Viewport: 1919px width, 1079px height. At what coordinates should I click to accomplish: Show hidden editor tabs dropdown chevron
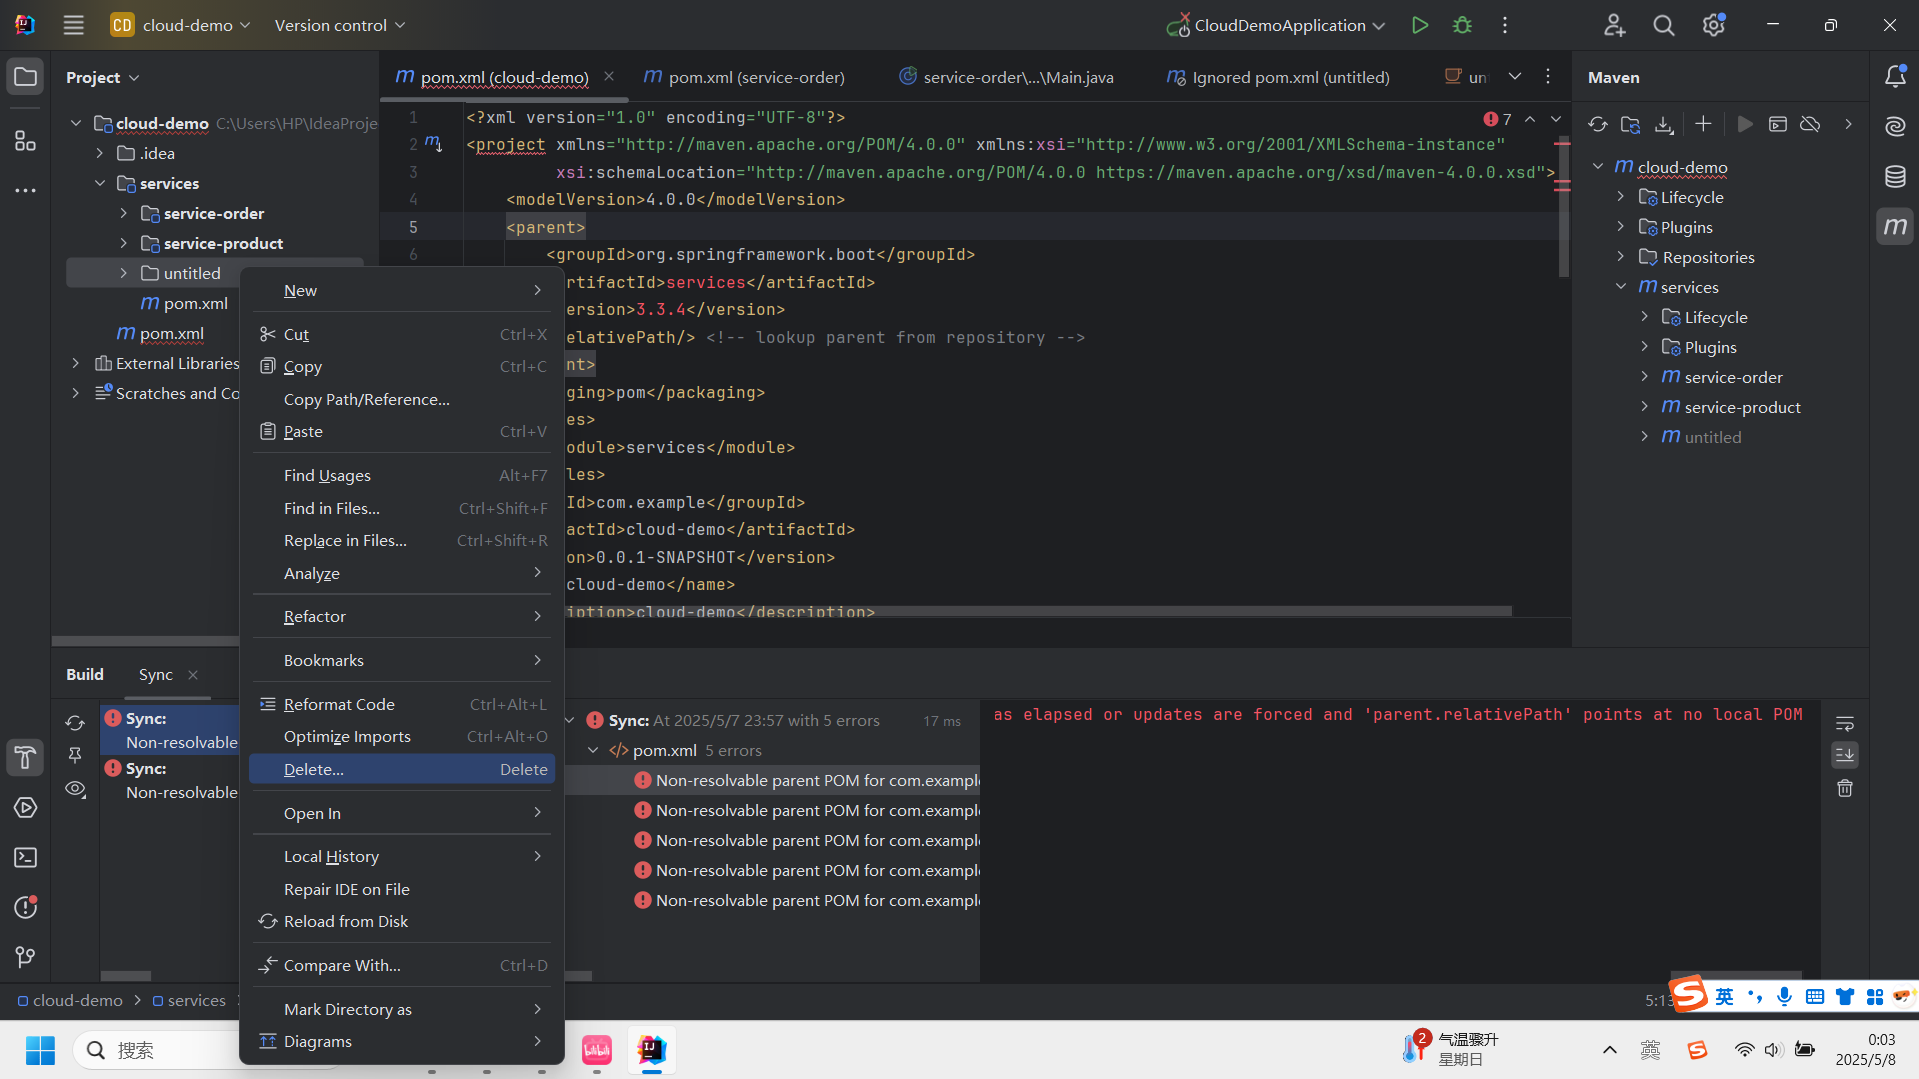coord(1515,77)
